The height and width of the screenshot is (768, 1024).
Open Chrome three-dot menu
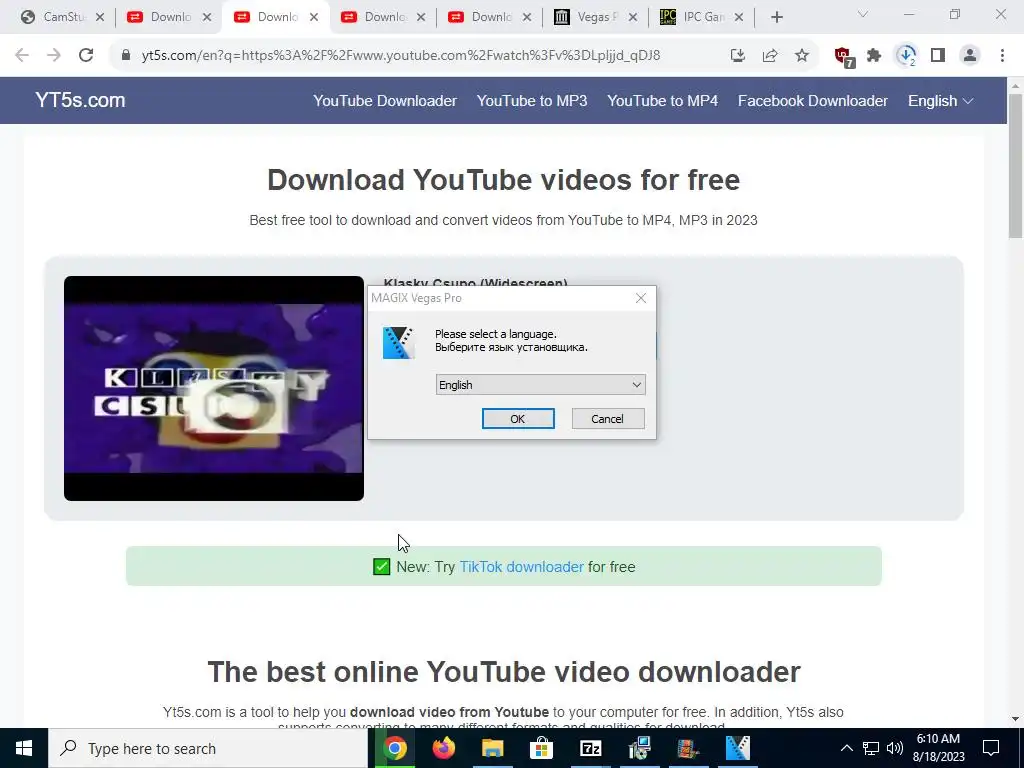(x=1002, y=56)
